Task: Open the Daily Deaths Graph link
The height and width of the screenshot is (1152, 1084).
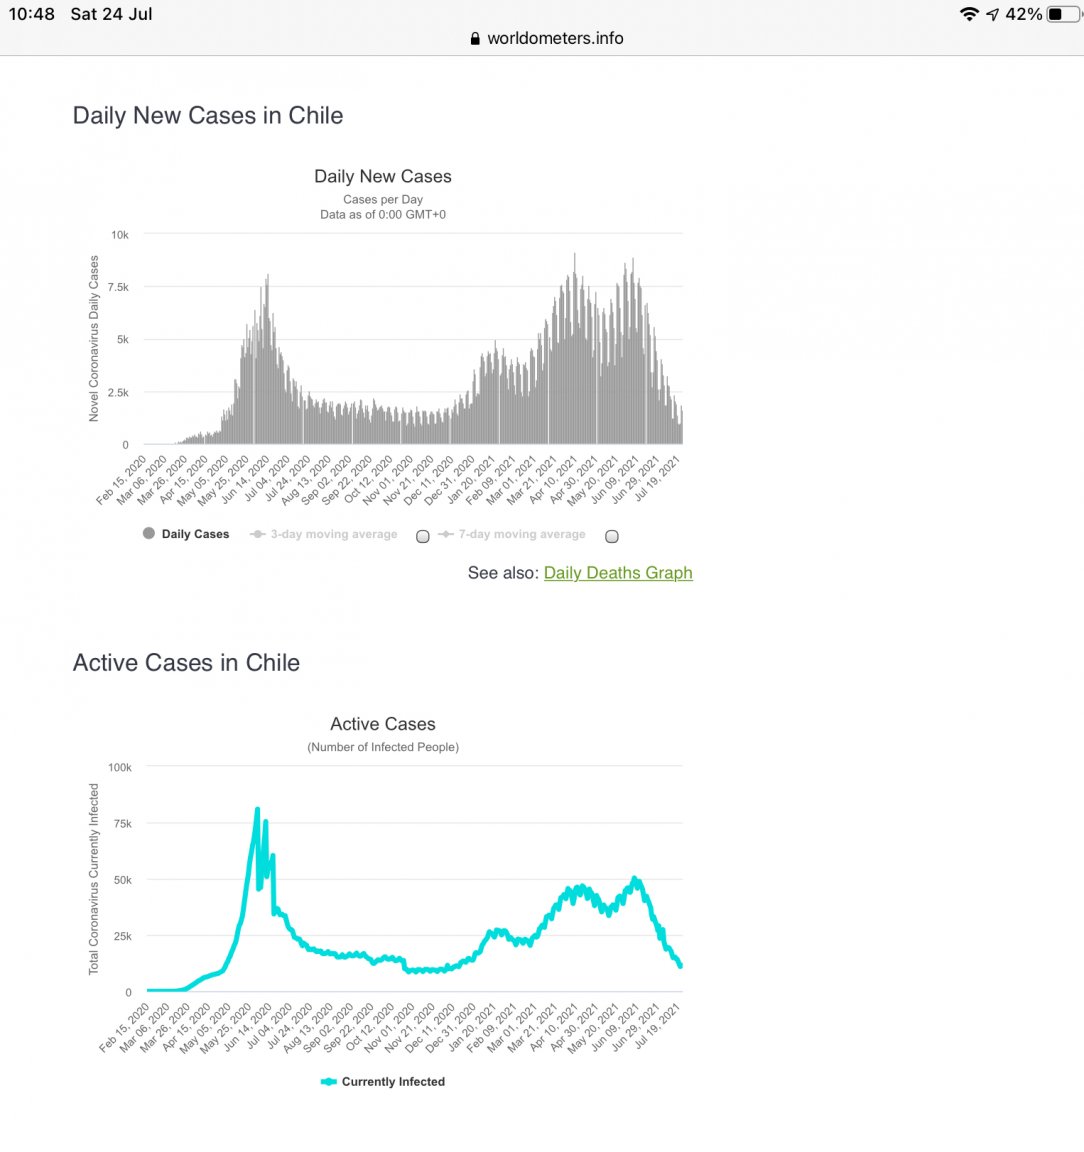Action: coord(618,573)
